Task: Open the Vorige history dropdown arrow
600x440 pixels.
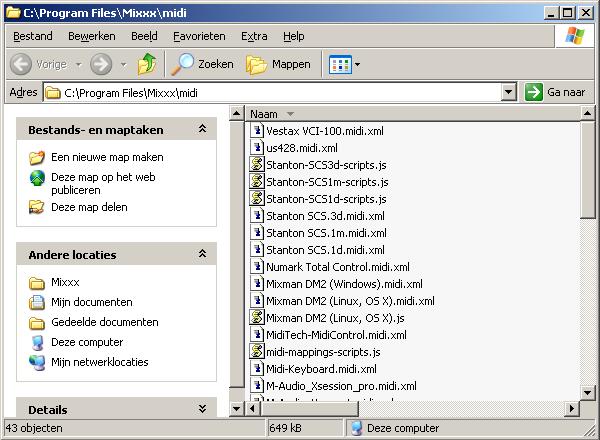Action: pos(78,64)
